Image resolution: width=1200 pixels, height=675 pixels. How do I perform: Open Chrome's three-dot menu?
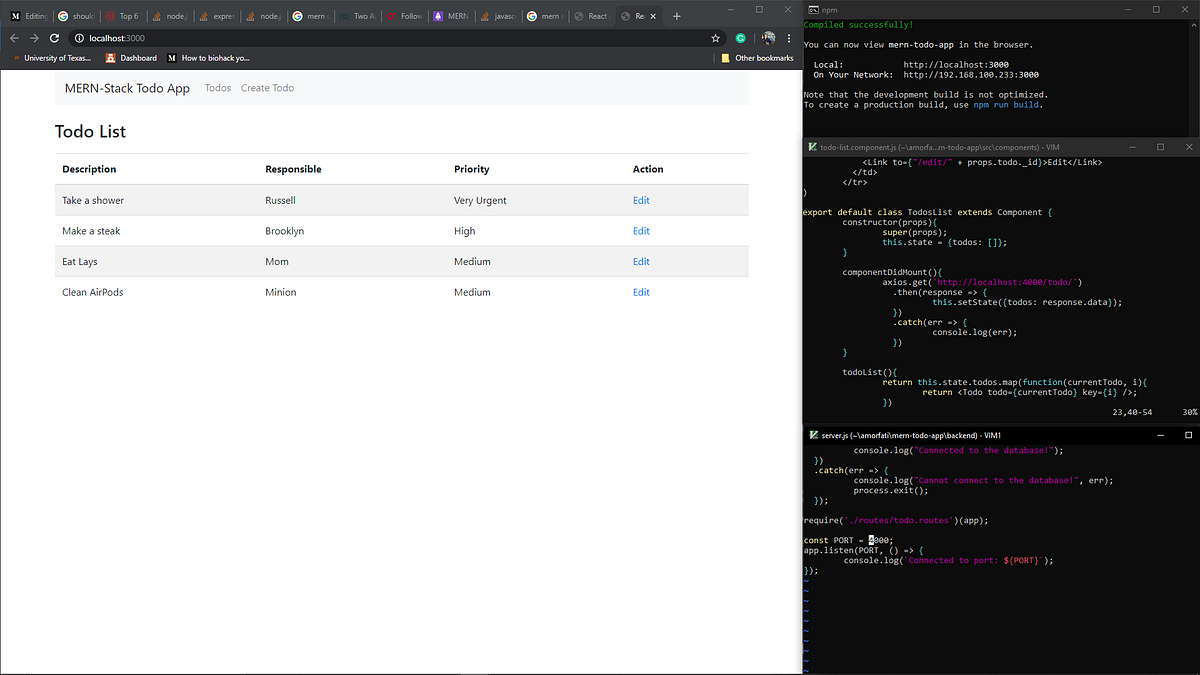[789, 36]
